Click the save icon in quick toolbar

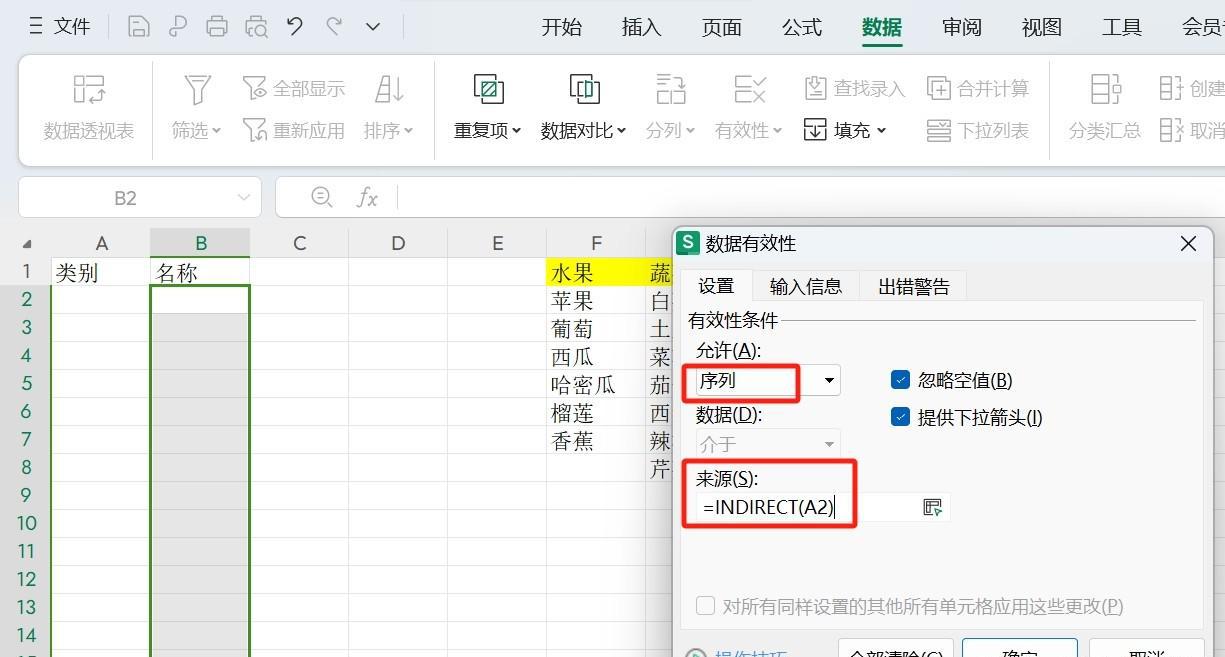point(139,26)
